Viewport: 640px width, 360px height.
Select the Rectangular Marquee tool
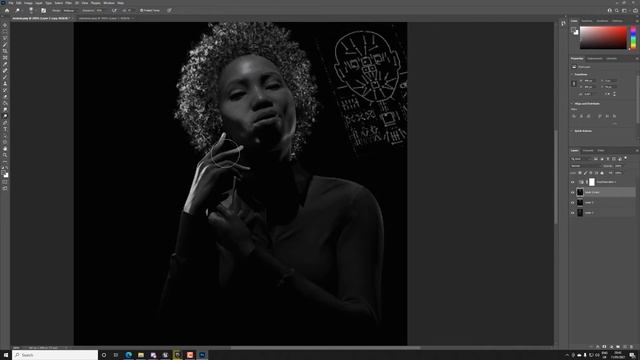click(x=5, y=31)
